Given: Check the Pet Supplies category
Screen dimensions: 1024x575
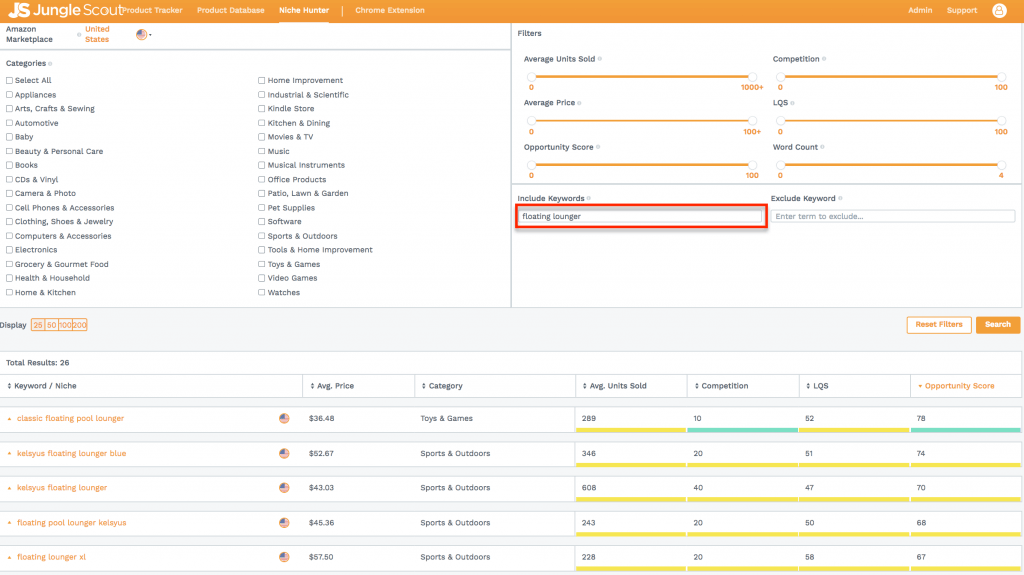Looking at the screenshot, I should (x=261, y=208).
